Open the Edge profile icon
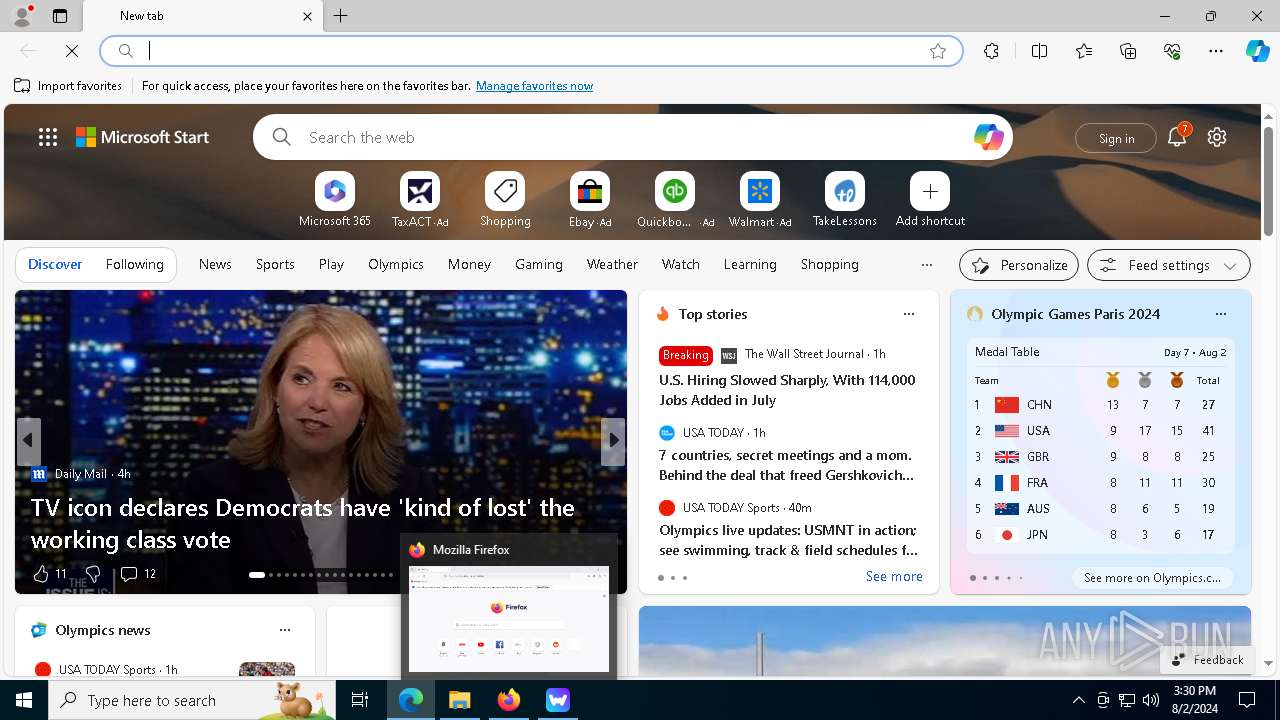1280x720 pixels. tap(22, 16)
